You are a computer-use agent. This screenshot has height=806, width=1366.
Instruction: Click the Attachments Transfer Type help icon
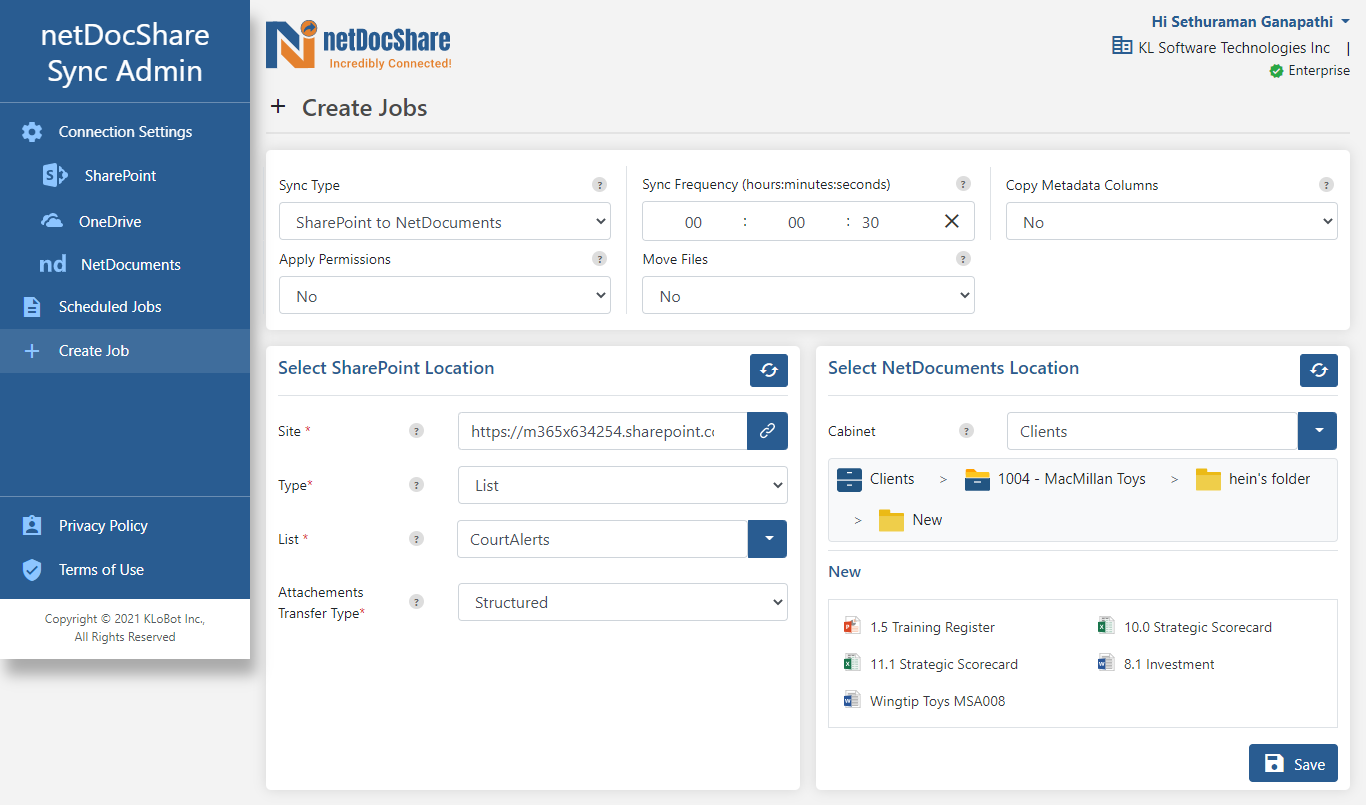tap(416, 602)
